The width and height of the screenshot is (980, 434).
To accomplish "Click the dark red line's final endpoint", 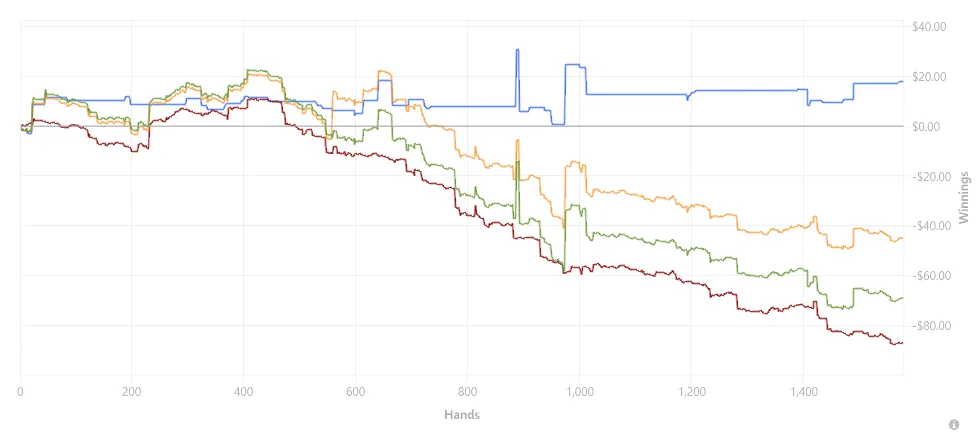I will point(902,343).
